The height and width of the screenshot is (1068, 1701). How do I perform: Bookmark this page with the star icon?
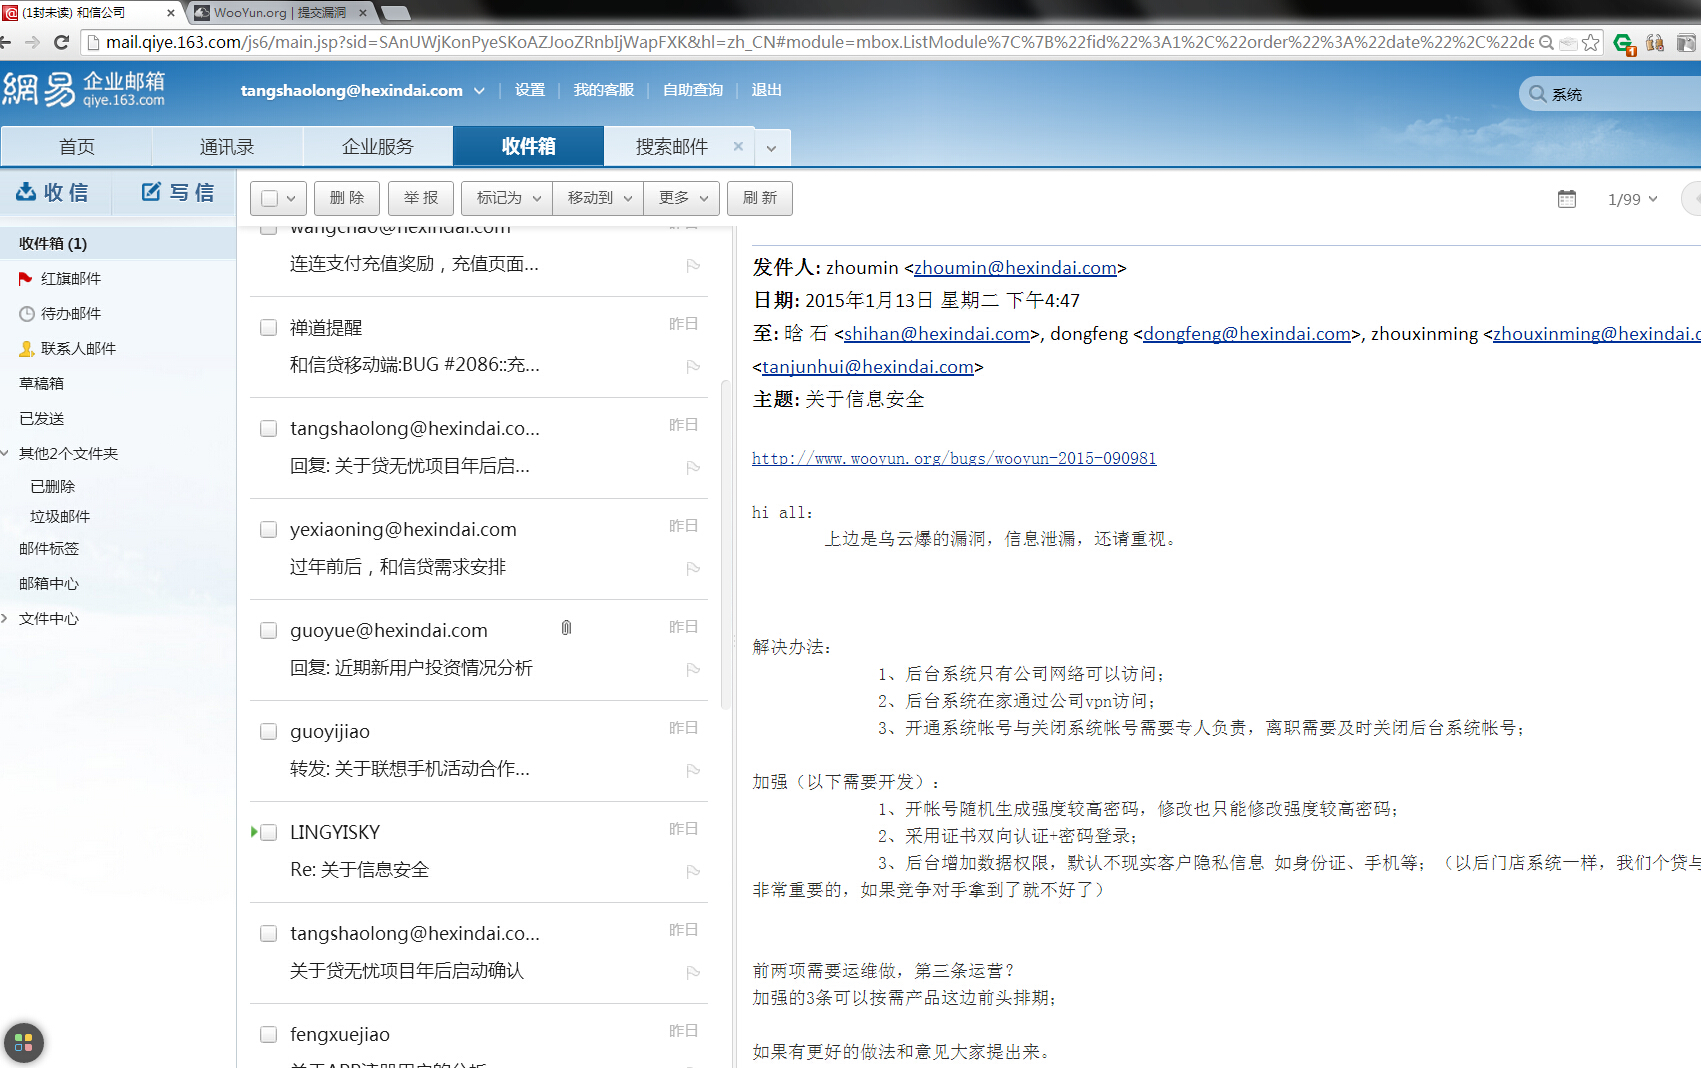click(1590, 42)
